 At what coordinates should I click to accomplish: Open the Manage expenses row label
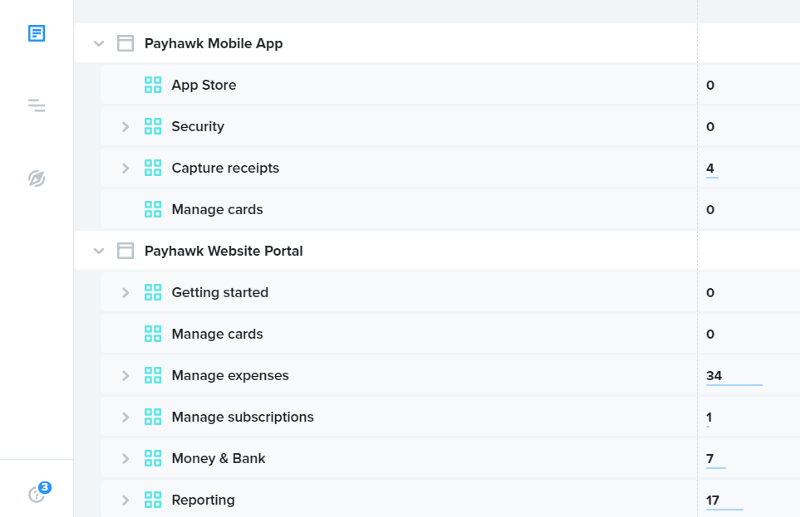tap(230, 376)
